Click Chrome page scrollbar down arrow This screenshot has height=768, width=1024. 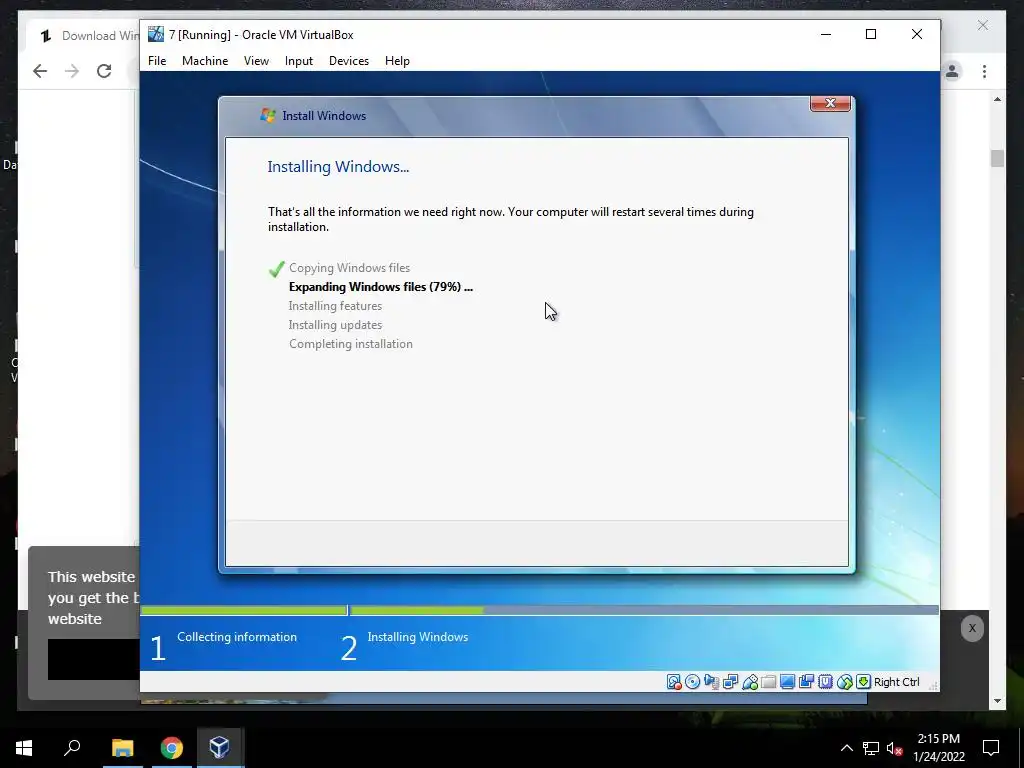pos(997,701)
